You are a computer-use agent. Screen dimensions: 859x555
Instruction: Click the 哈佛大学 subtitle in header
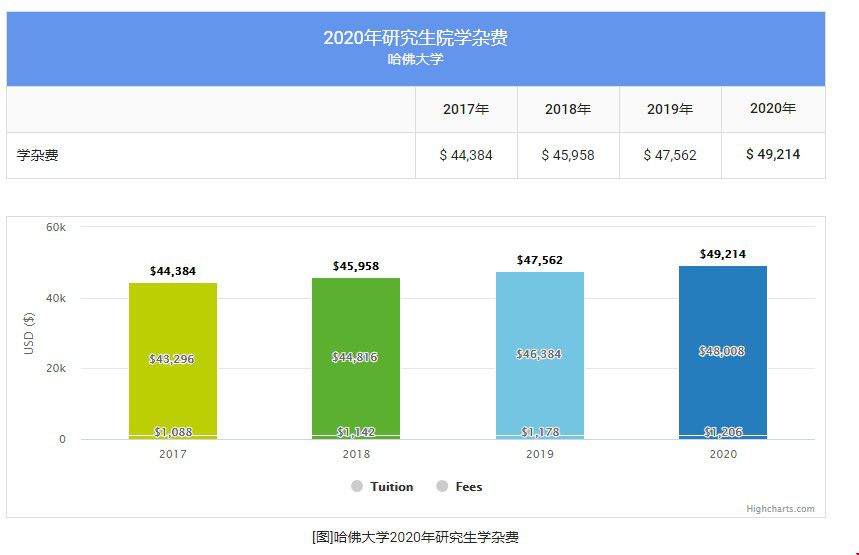(x=415, y=59)
